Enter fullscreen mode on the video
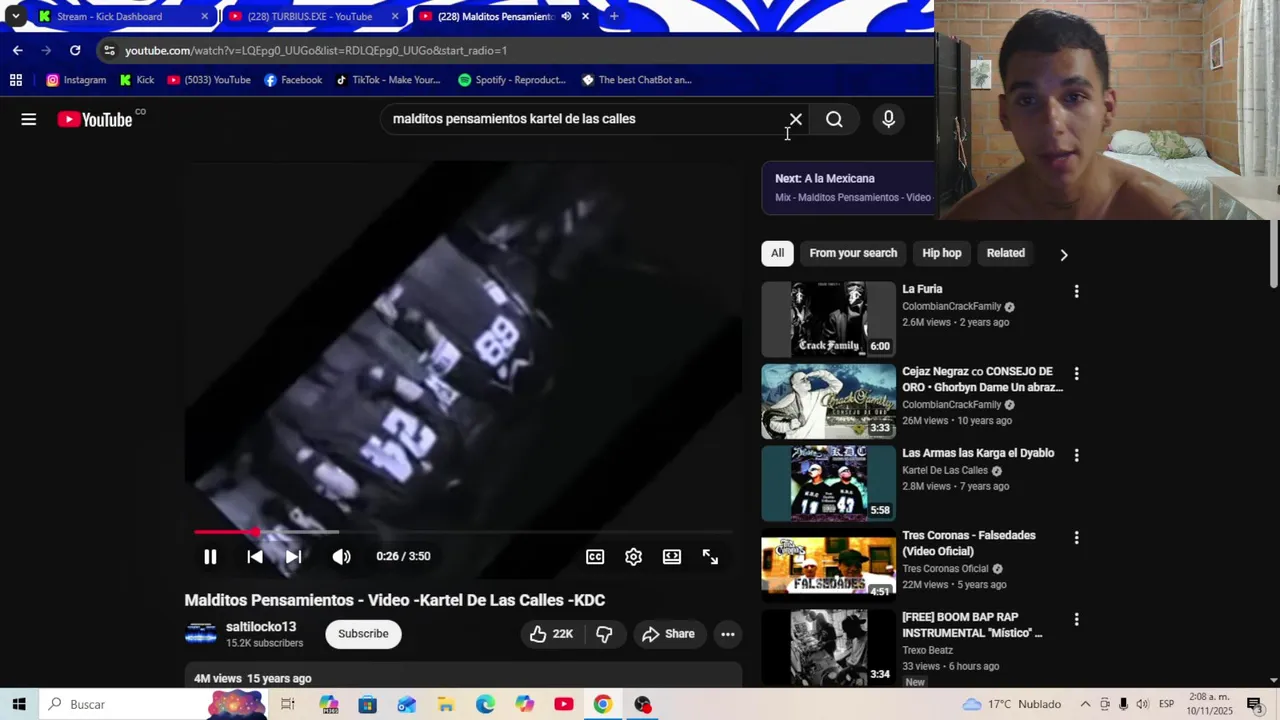This screenshot has width=1280, height=720. pyautogui.click(x=710, y=556)
